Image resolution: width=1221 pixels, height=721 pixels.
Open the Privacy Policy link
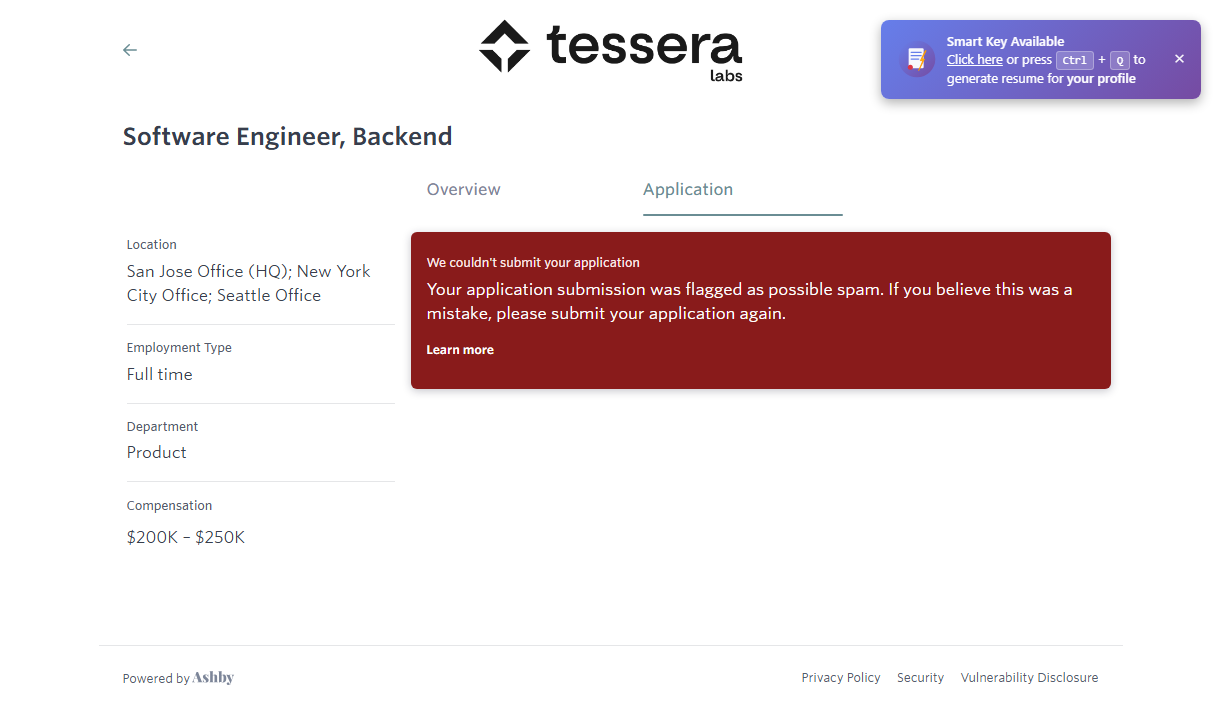pyautogui.click(x=840, y=678)
